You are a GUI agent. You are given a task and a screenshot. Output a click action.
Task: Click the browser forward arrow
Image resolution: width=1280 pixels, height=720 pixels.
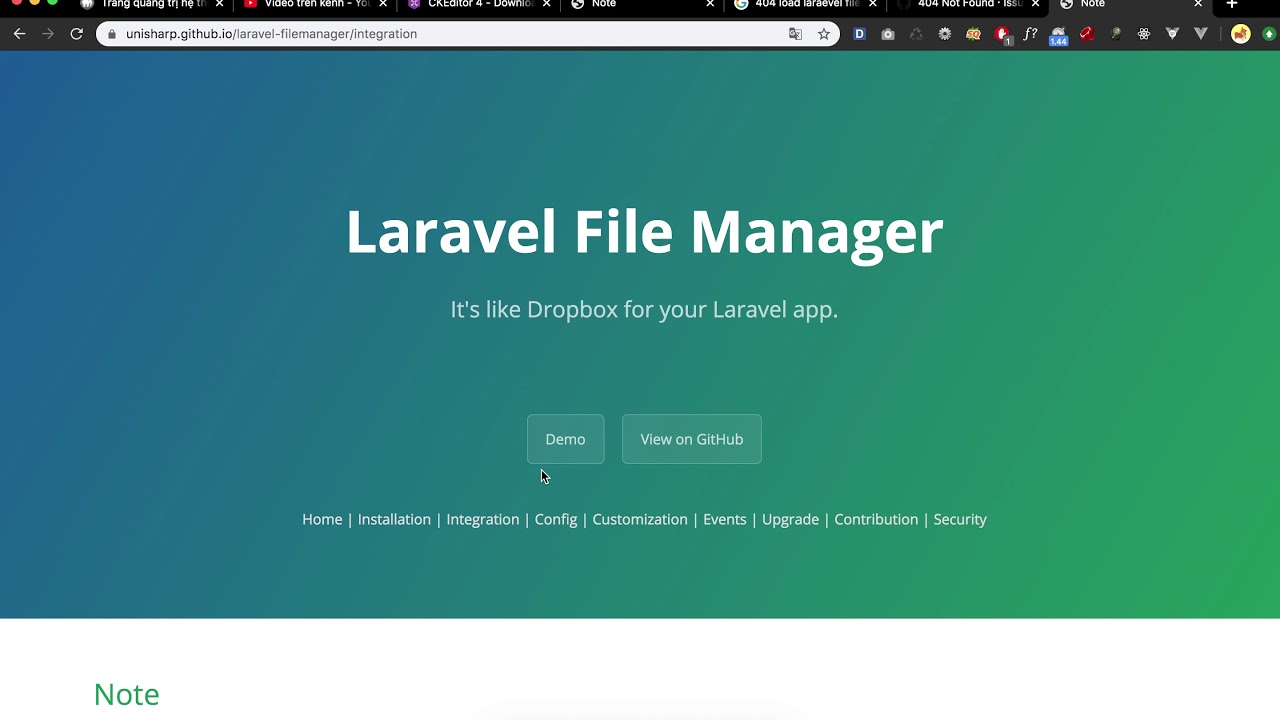coord(48,34)
